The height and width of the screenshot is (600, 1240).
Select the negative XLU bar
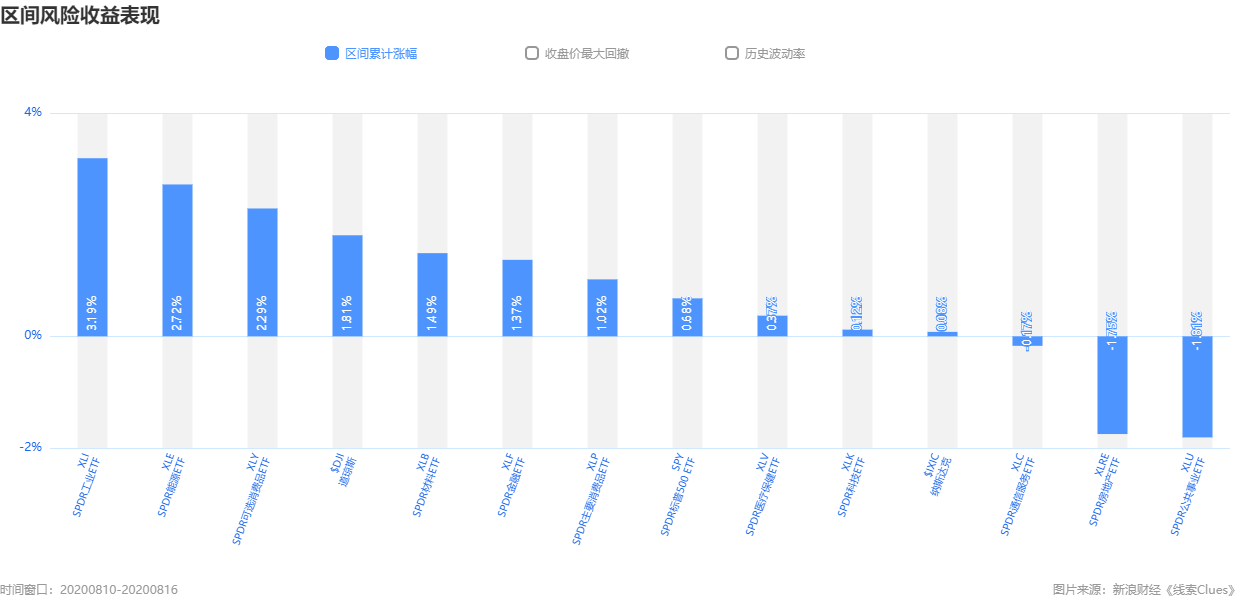(1197, 387)
